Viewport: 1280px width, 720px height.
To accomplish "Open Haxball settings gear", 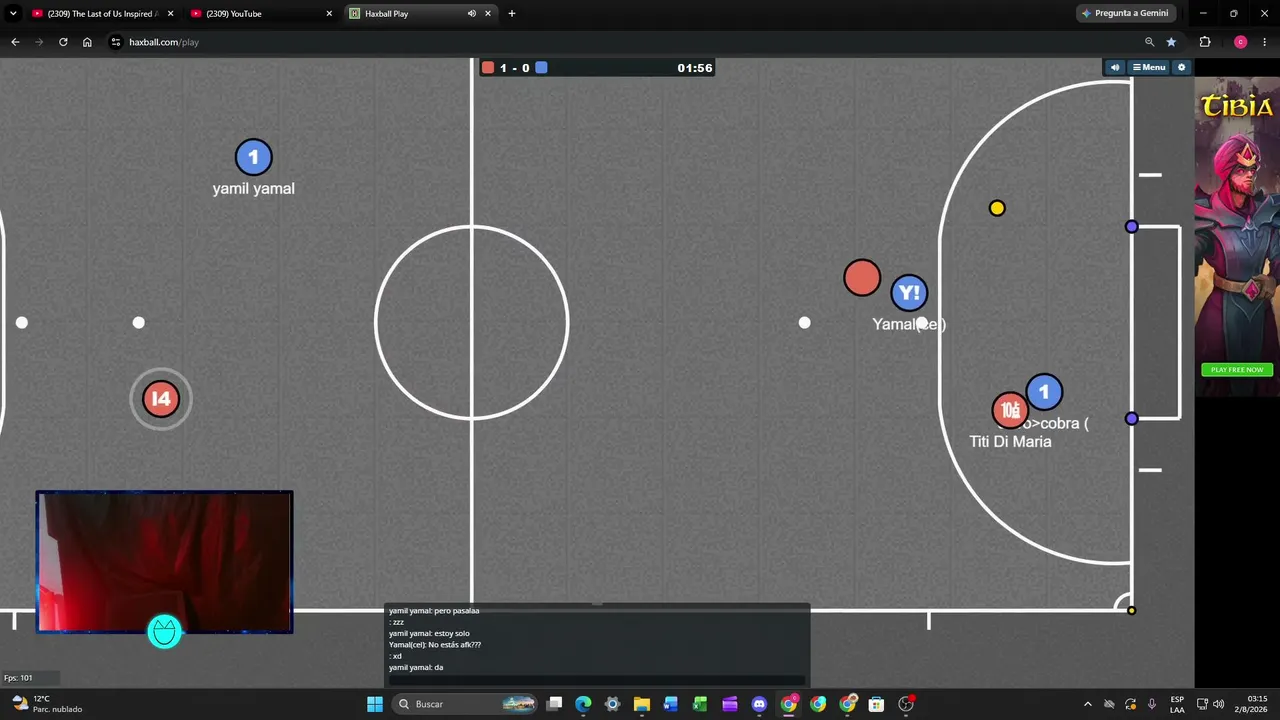I will (x=1181, y=67).
